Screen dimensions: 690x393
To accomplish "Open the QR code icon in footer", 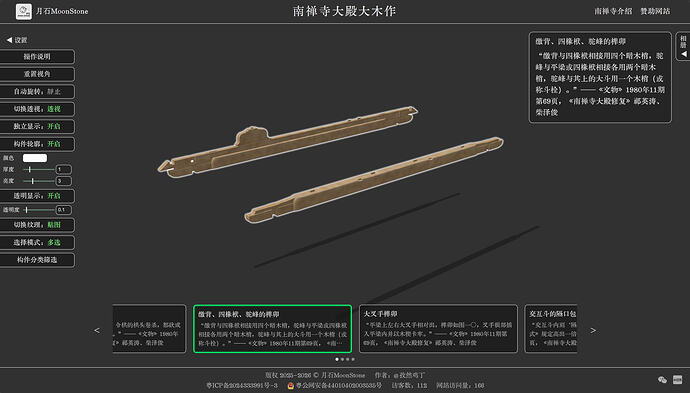I will [x=677, y=379].
